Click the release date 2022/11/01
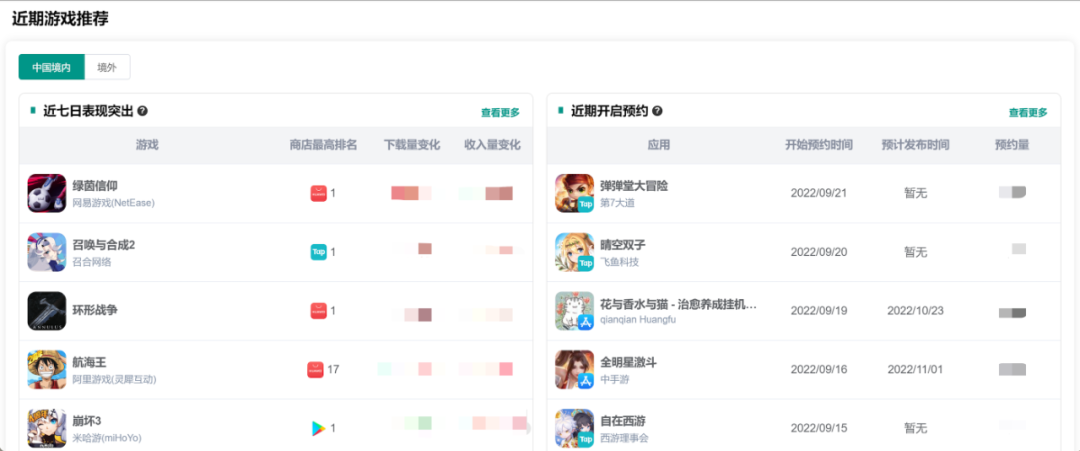 pyautogui.click(x=915, y=370)
